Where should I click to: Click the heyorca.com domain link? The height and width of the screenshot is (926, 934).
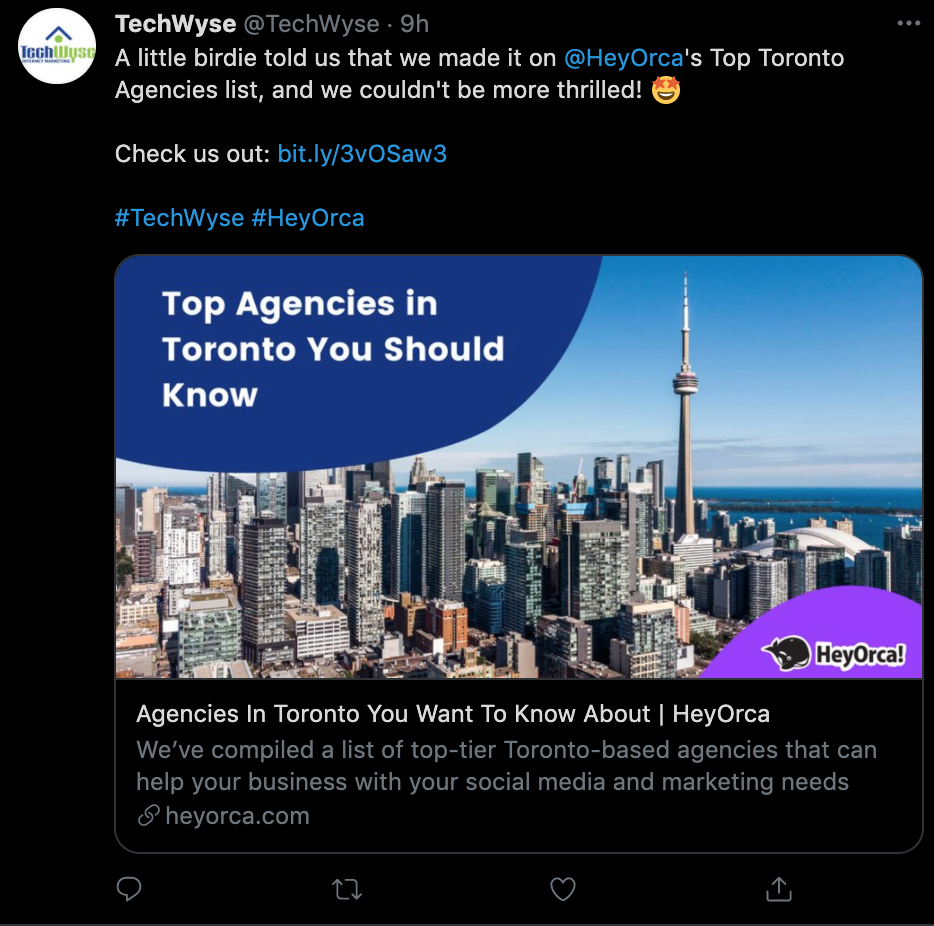(238, 816)
